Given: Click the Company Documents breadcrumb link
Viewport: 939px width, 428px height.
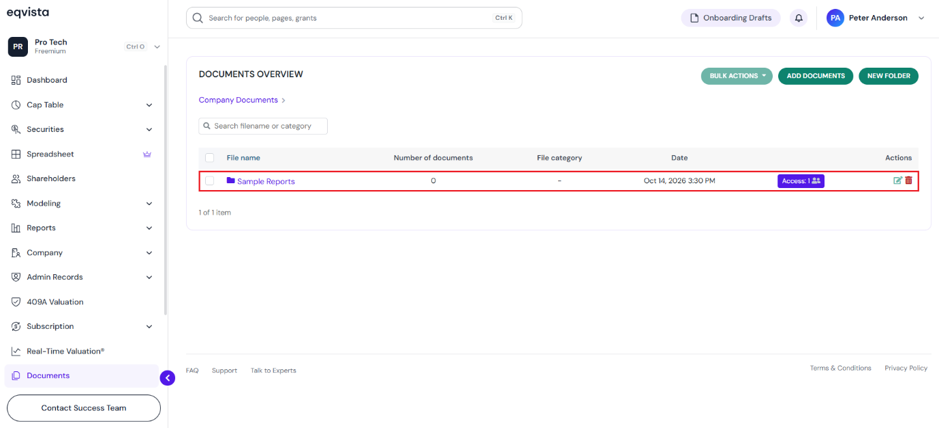Looking at the screenshot, I should point(238,100).
